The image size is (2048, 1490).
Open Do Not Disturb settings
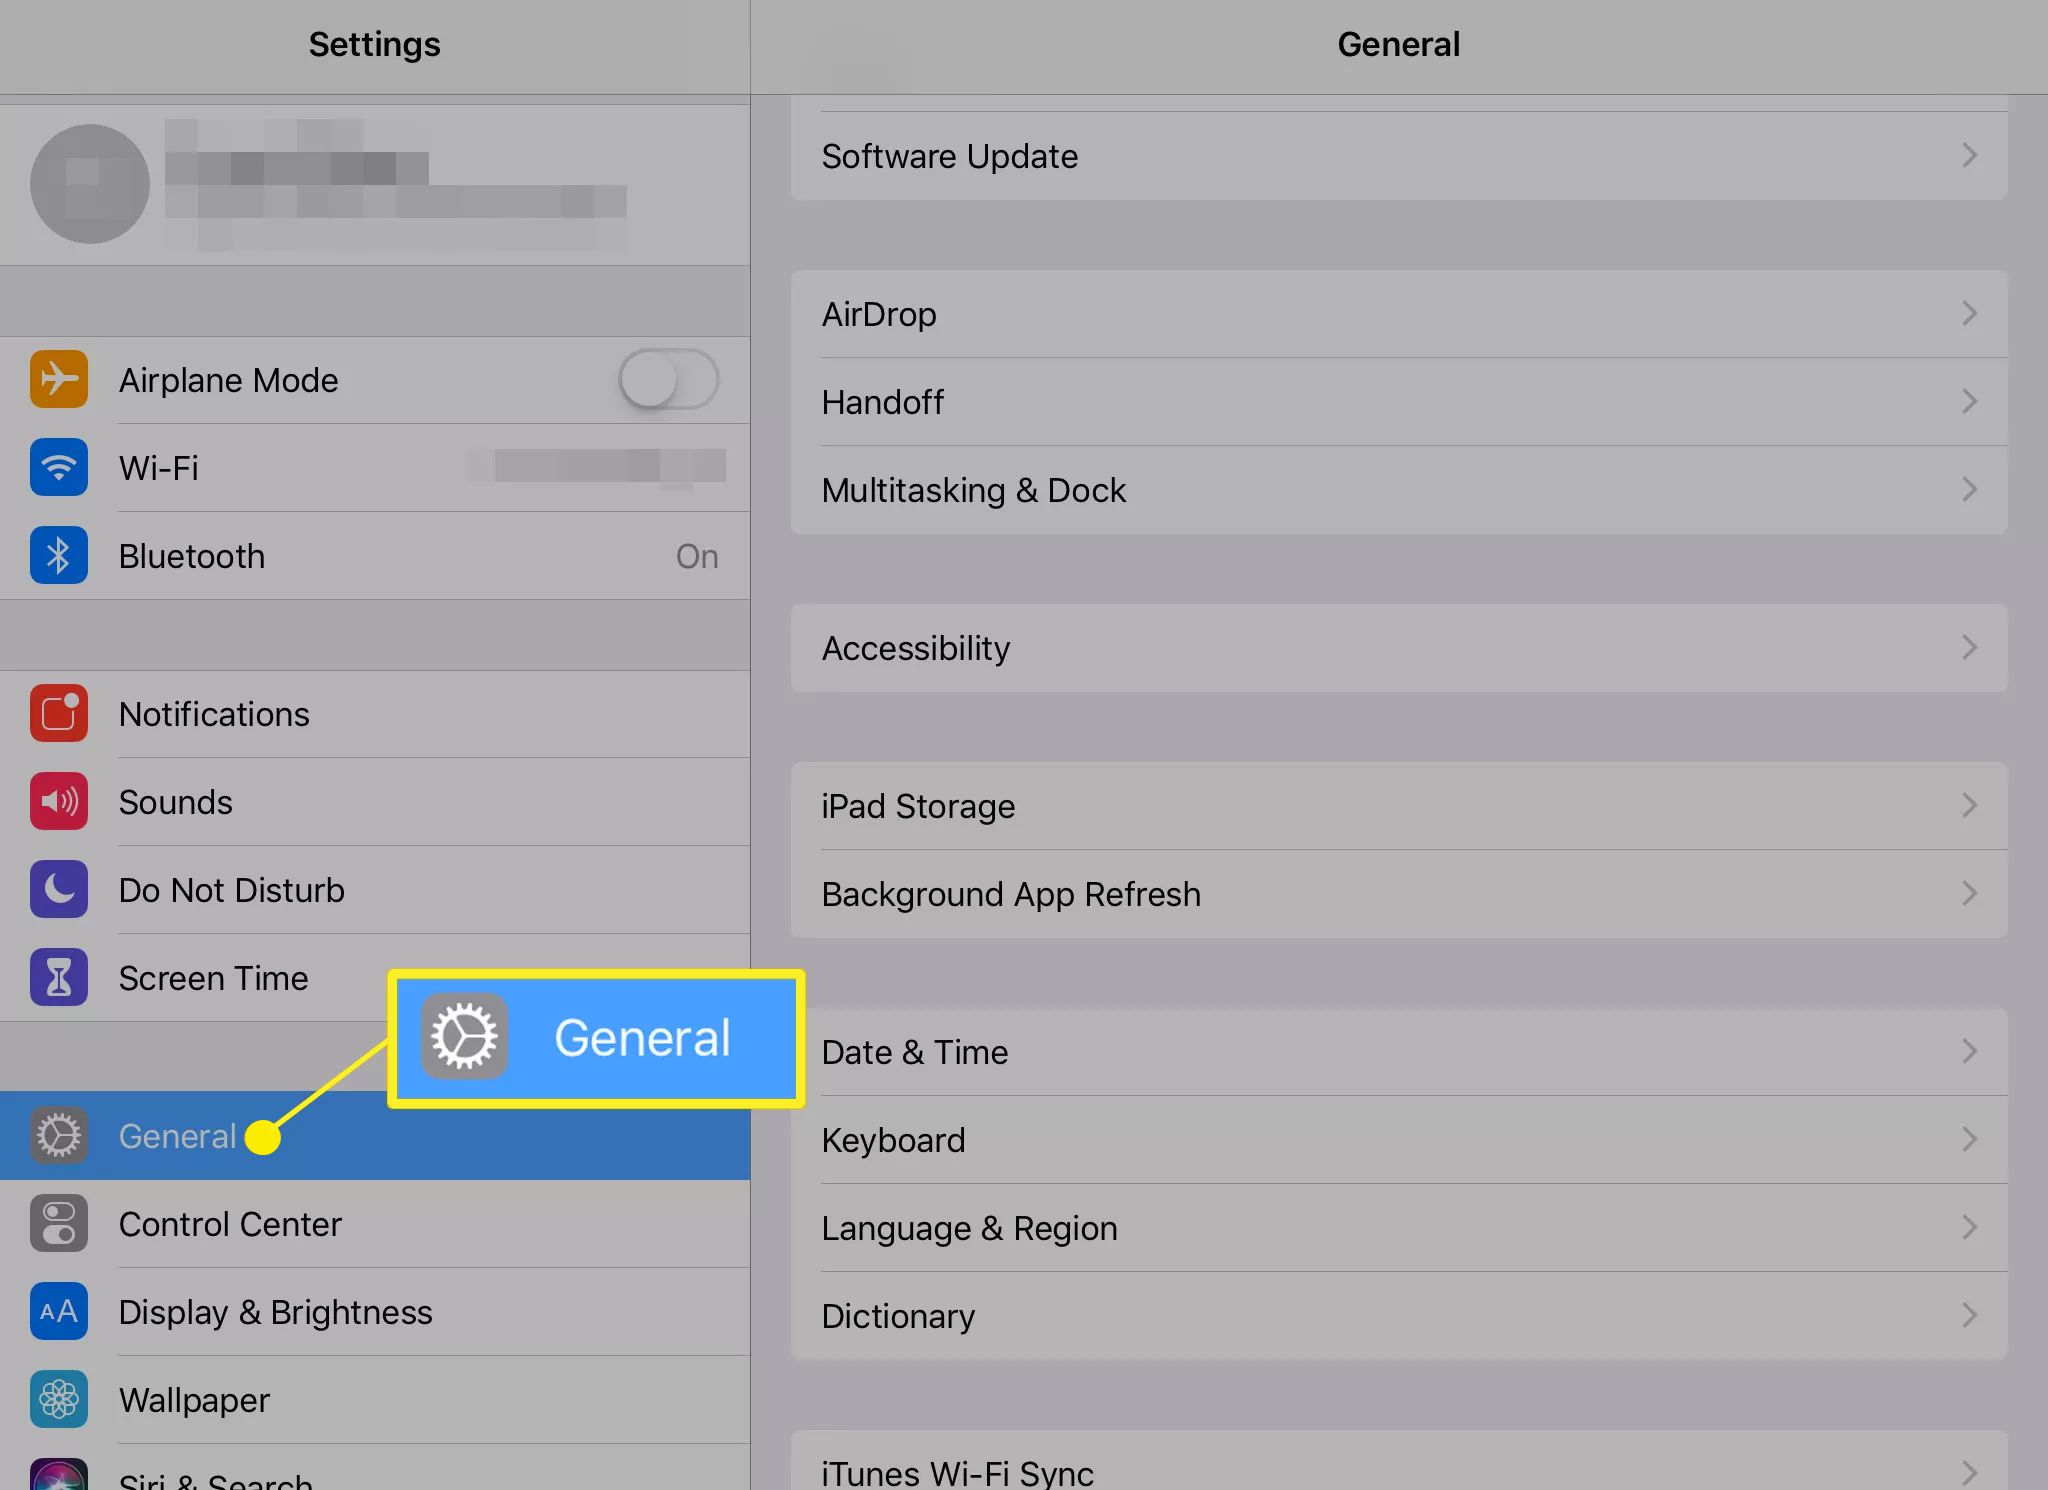375,889
